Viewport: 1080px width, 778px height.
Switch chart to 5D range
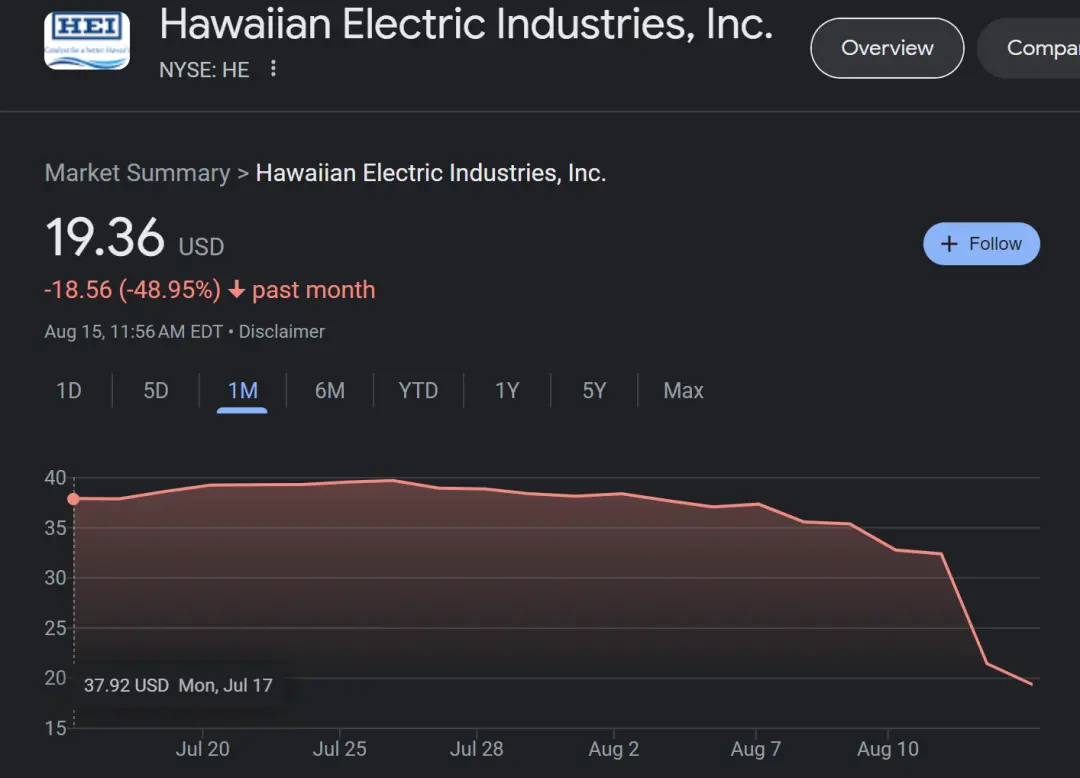pos(156,390)
